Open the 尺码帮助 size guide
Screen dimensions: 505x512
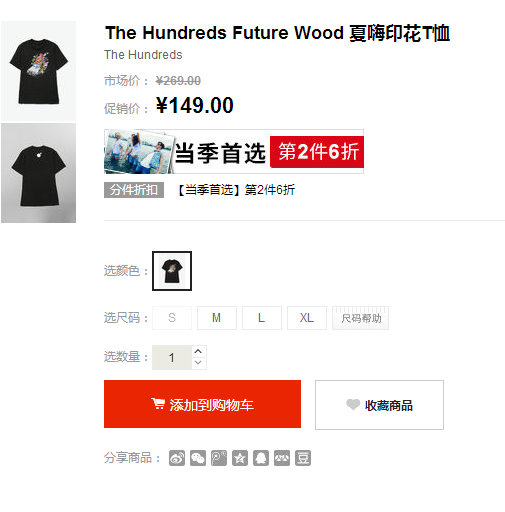(x=360, y=318)
